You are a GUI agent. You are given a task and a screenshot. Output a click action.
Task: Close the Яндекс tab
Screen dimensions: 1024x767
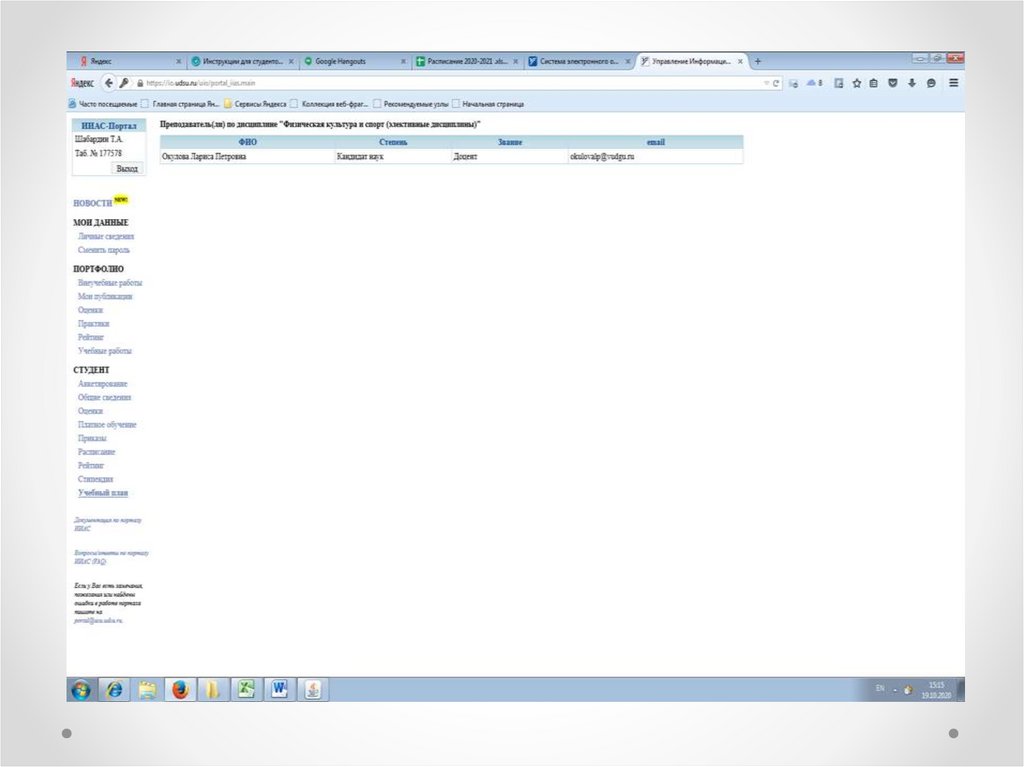click(178, 61)
